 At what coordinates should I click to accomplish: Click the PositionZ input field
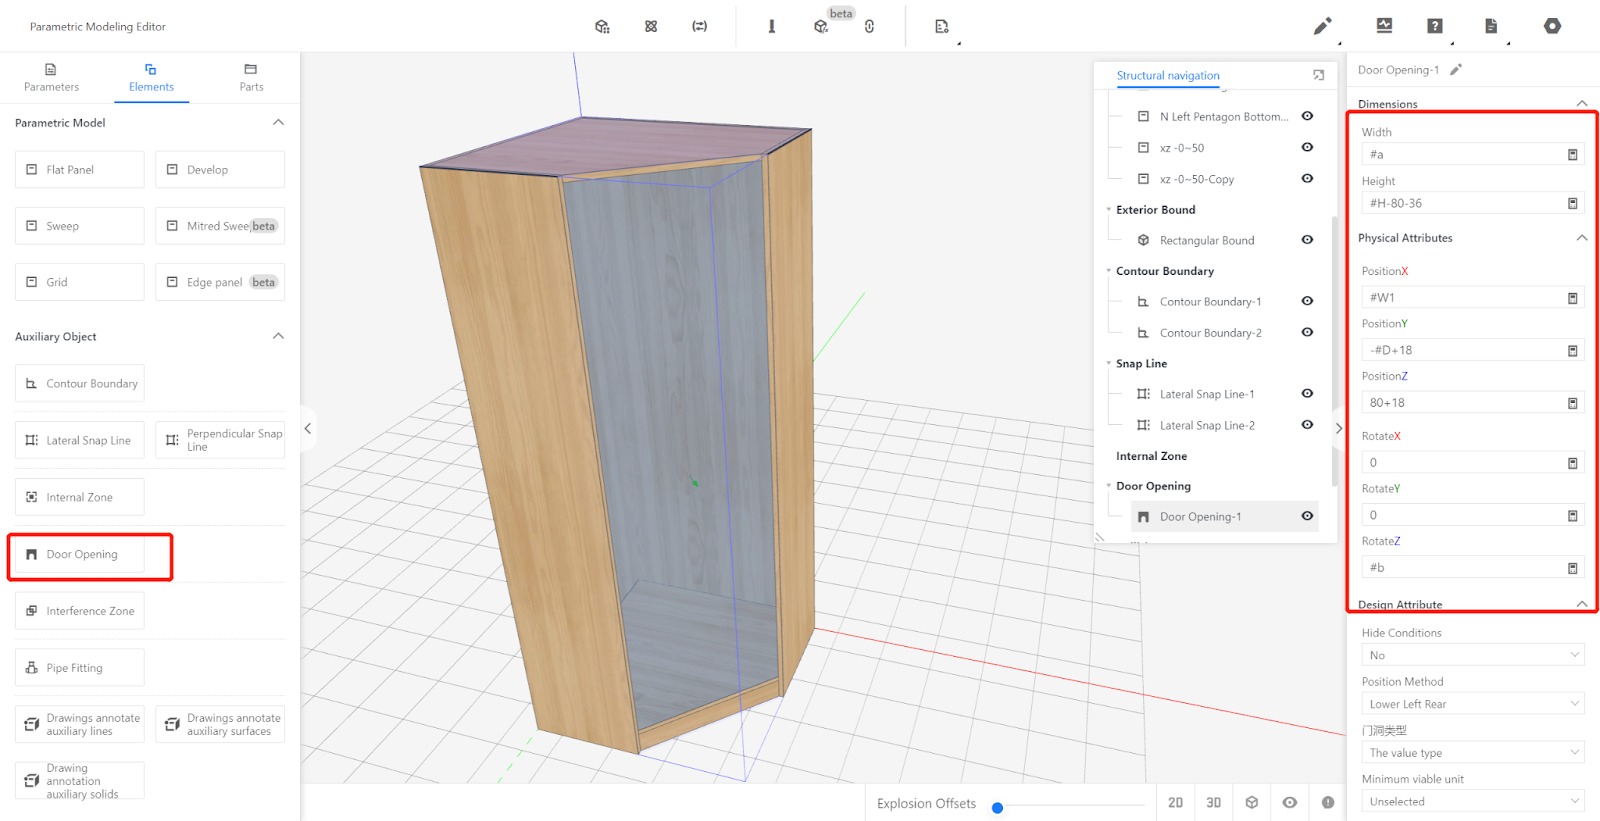pos(1462,403)
